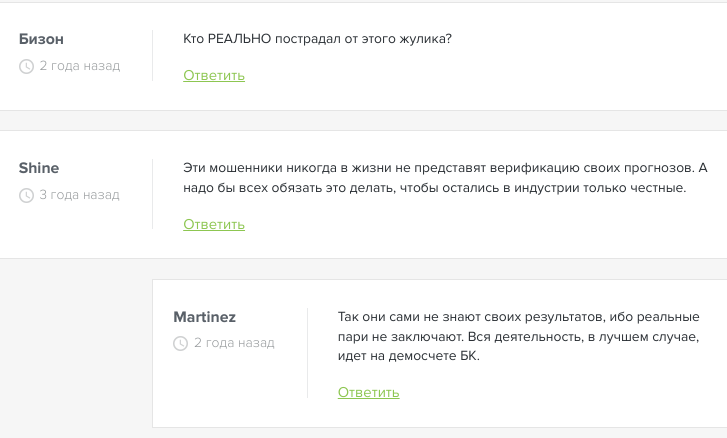Click the "2 года назад" timestamp under Martinez
The width and height of the screenshot is (727, 438).
click(234, 343)
